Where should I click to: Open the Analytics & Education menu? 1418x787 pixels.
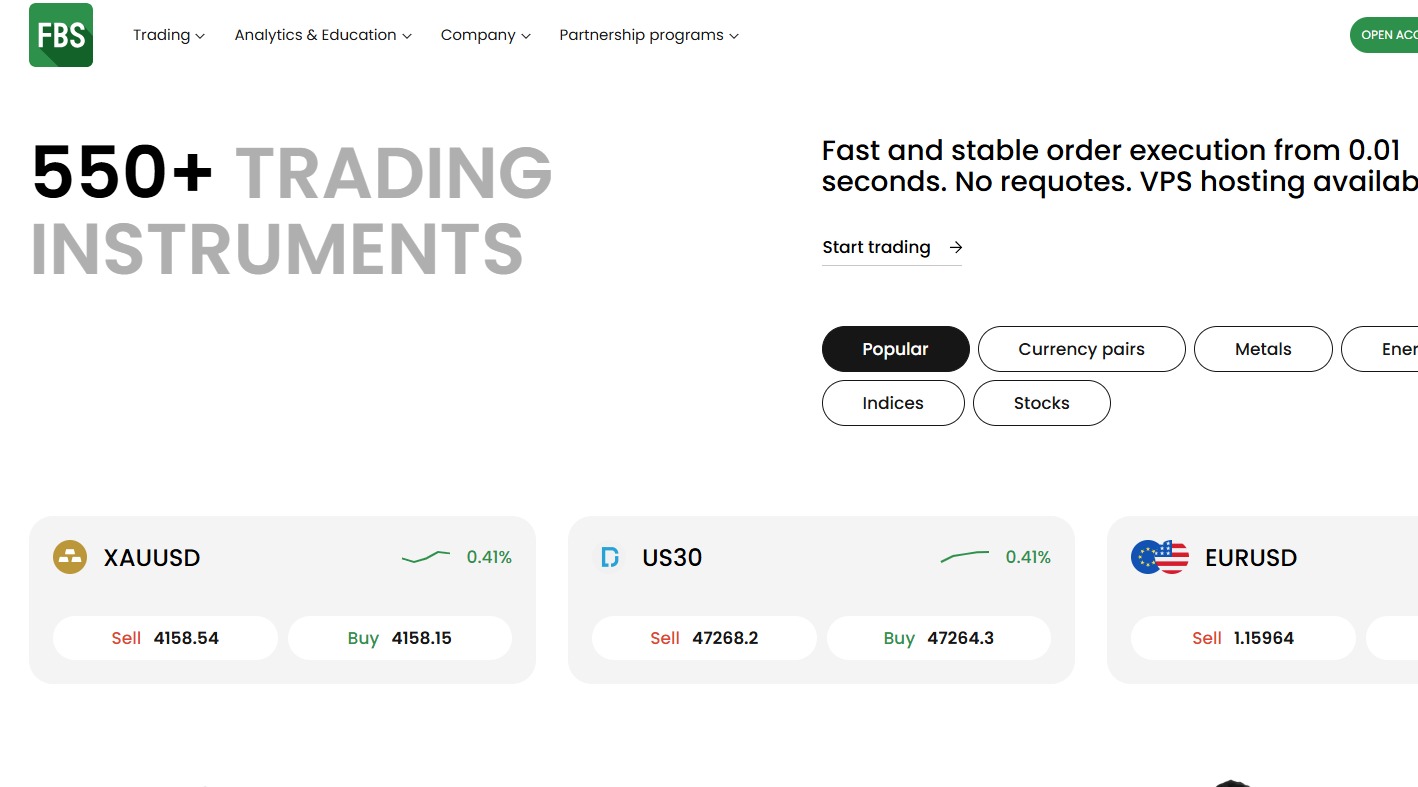click(x=322, y=35)
